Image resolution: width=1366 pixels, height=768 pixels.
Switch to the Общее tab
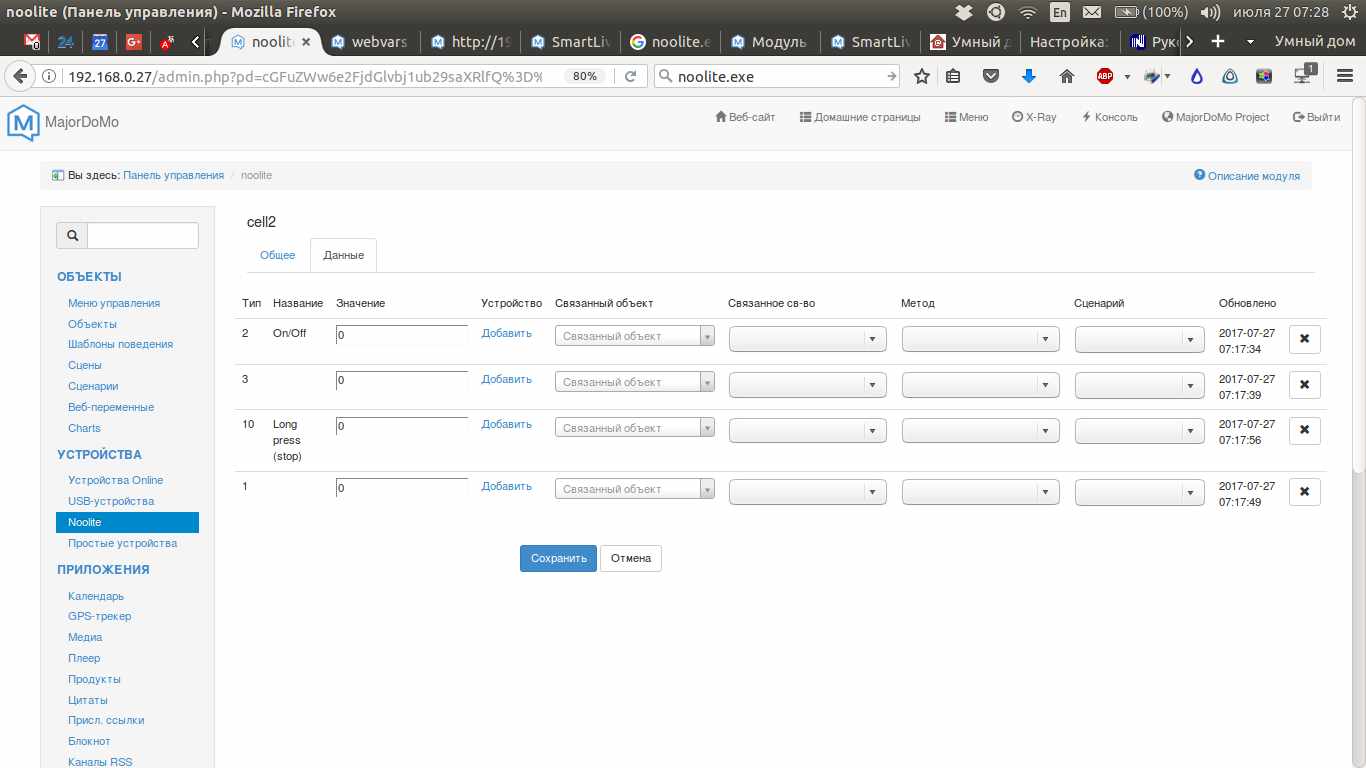point(278,255)
